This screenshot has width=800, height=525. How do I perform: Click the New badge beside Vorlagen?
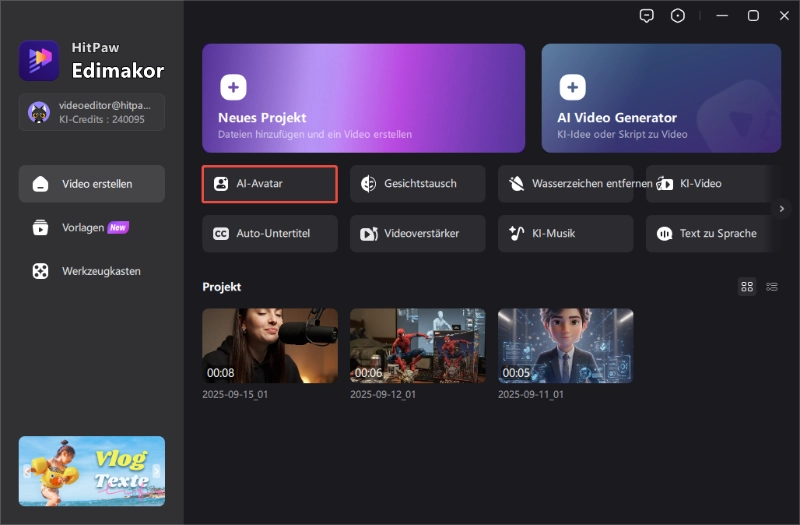point(118,228)
